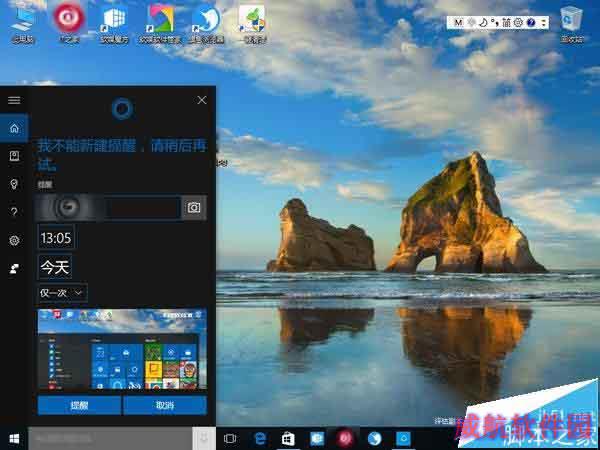Click the reminder text input field
This screenshot has height=450, width=600.
click(x=108, y=207)
